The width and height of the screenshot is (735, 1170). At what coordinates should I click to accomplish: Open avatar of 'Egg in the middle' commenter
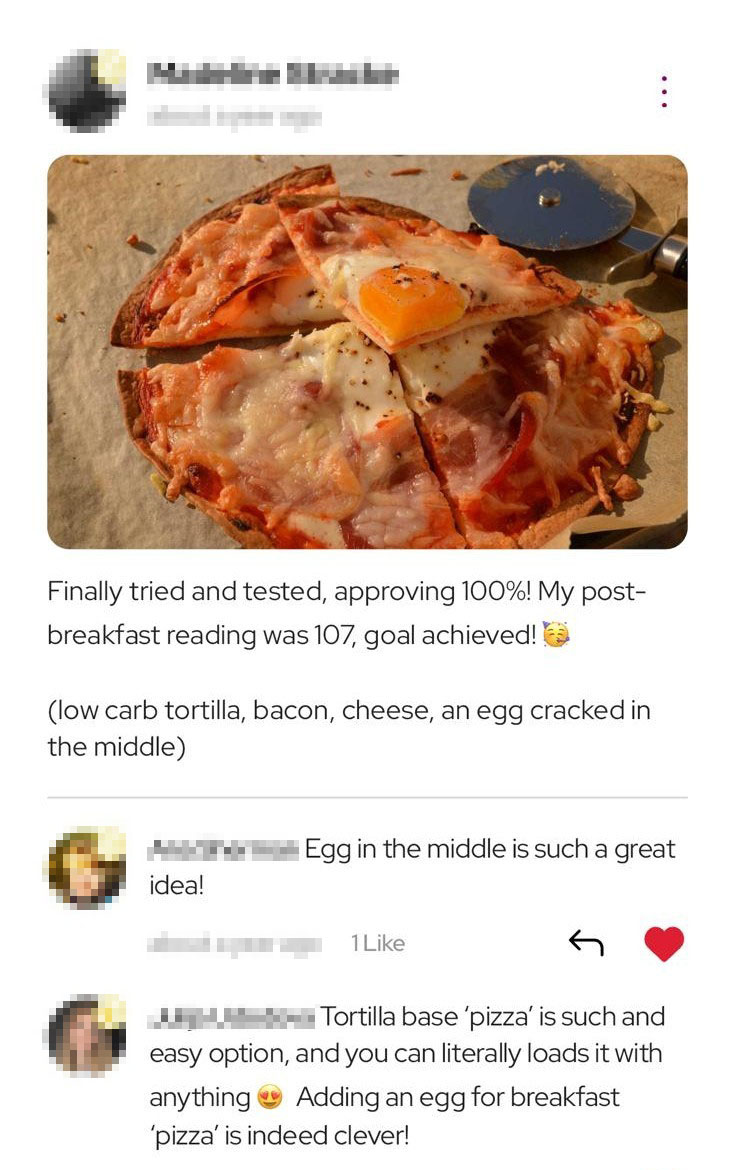(87, 868)
